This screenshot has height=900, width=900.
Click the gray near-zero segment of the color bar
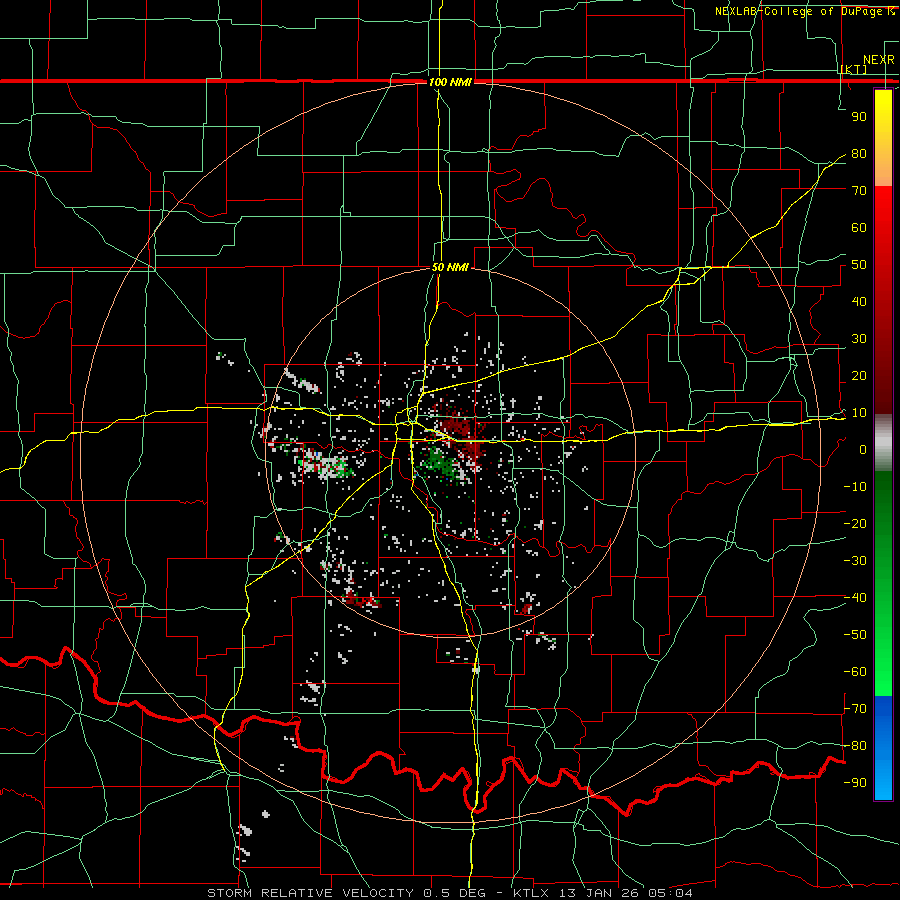883,443
